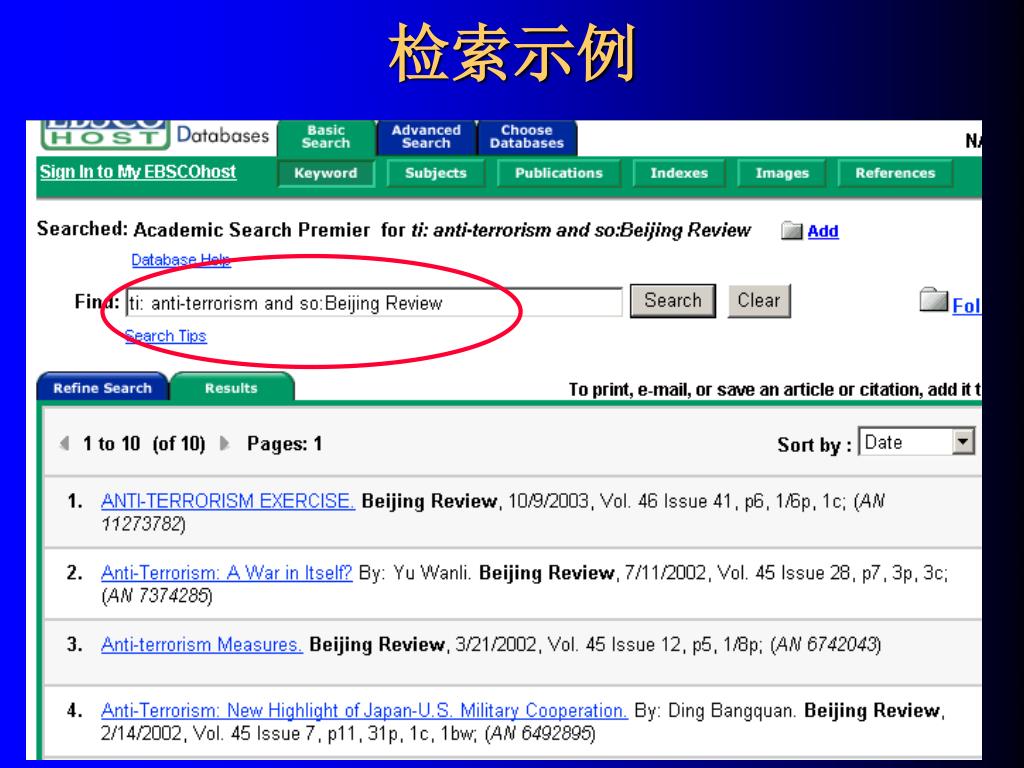Open the Indexes tab
This screenshot has width=1024, height=768.
(679, 173)
